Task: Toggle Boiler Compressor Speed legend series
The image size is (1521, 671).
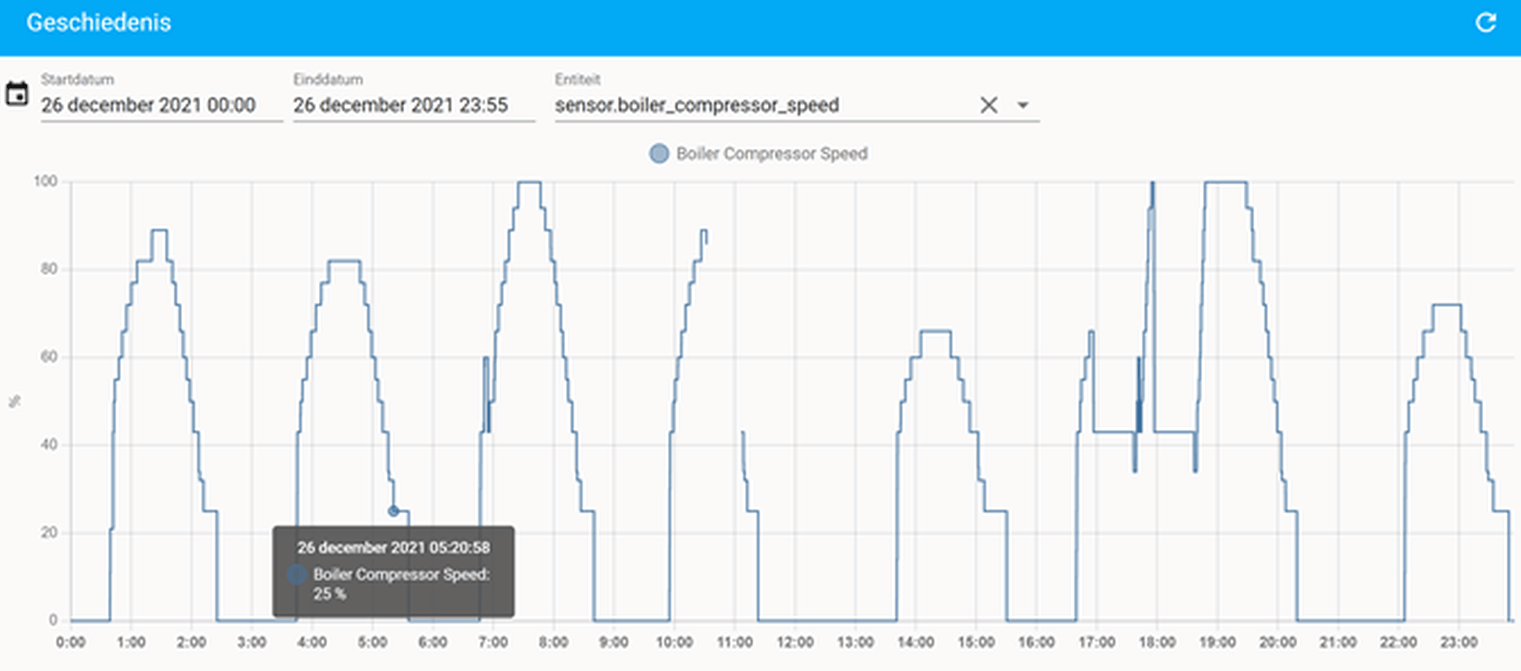Action: 759,154
